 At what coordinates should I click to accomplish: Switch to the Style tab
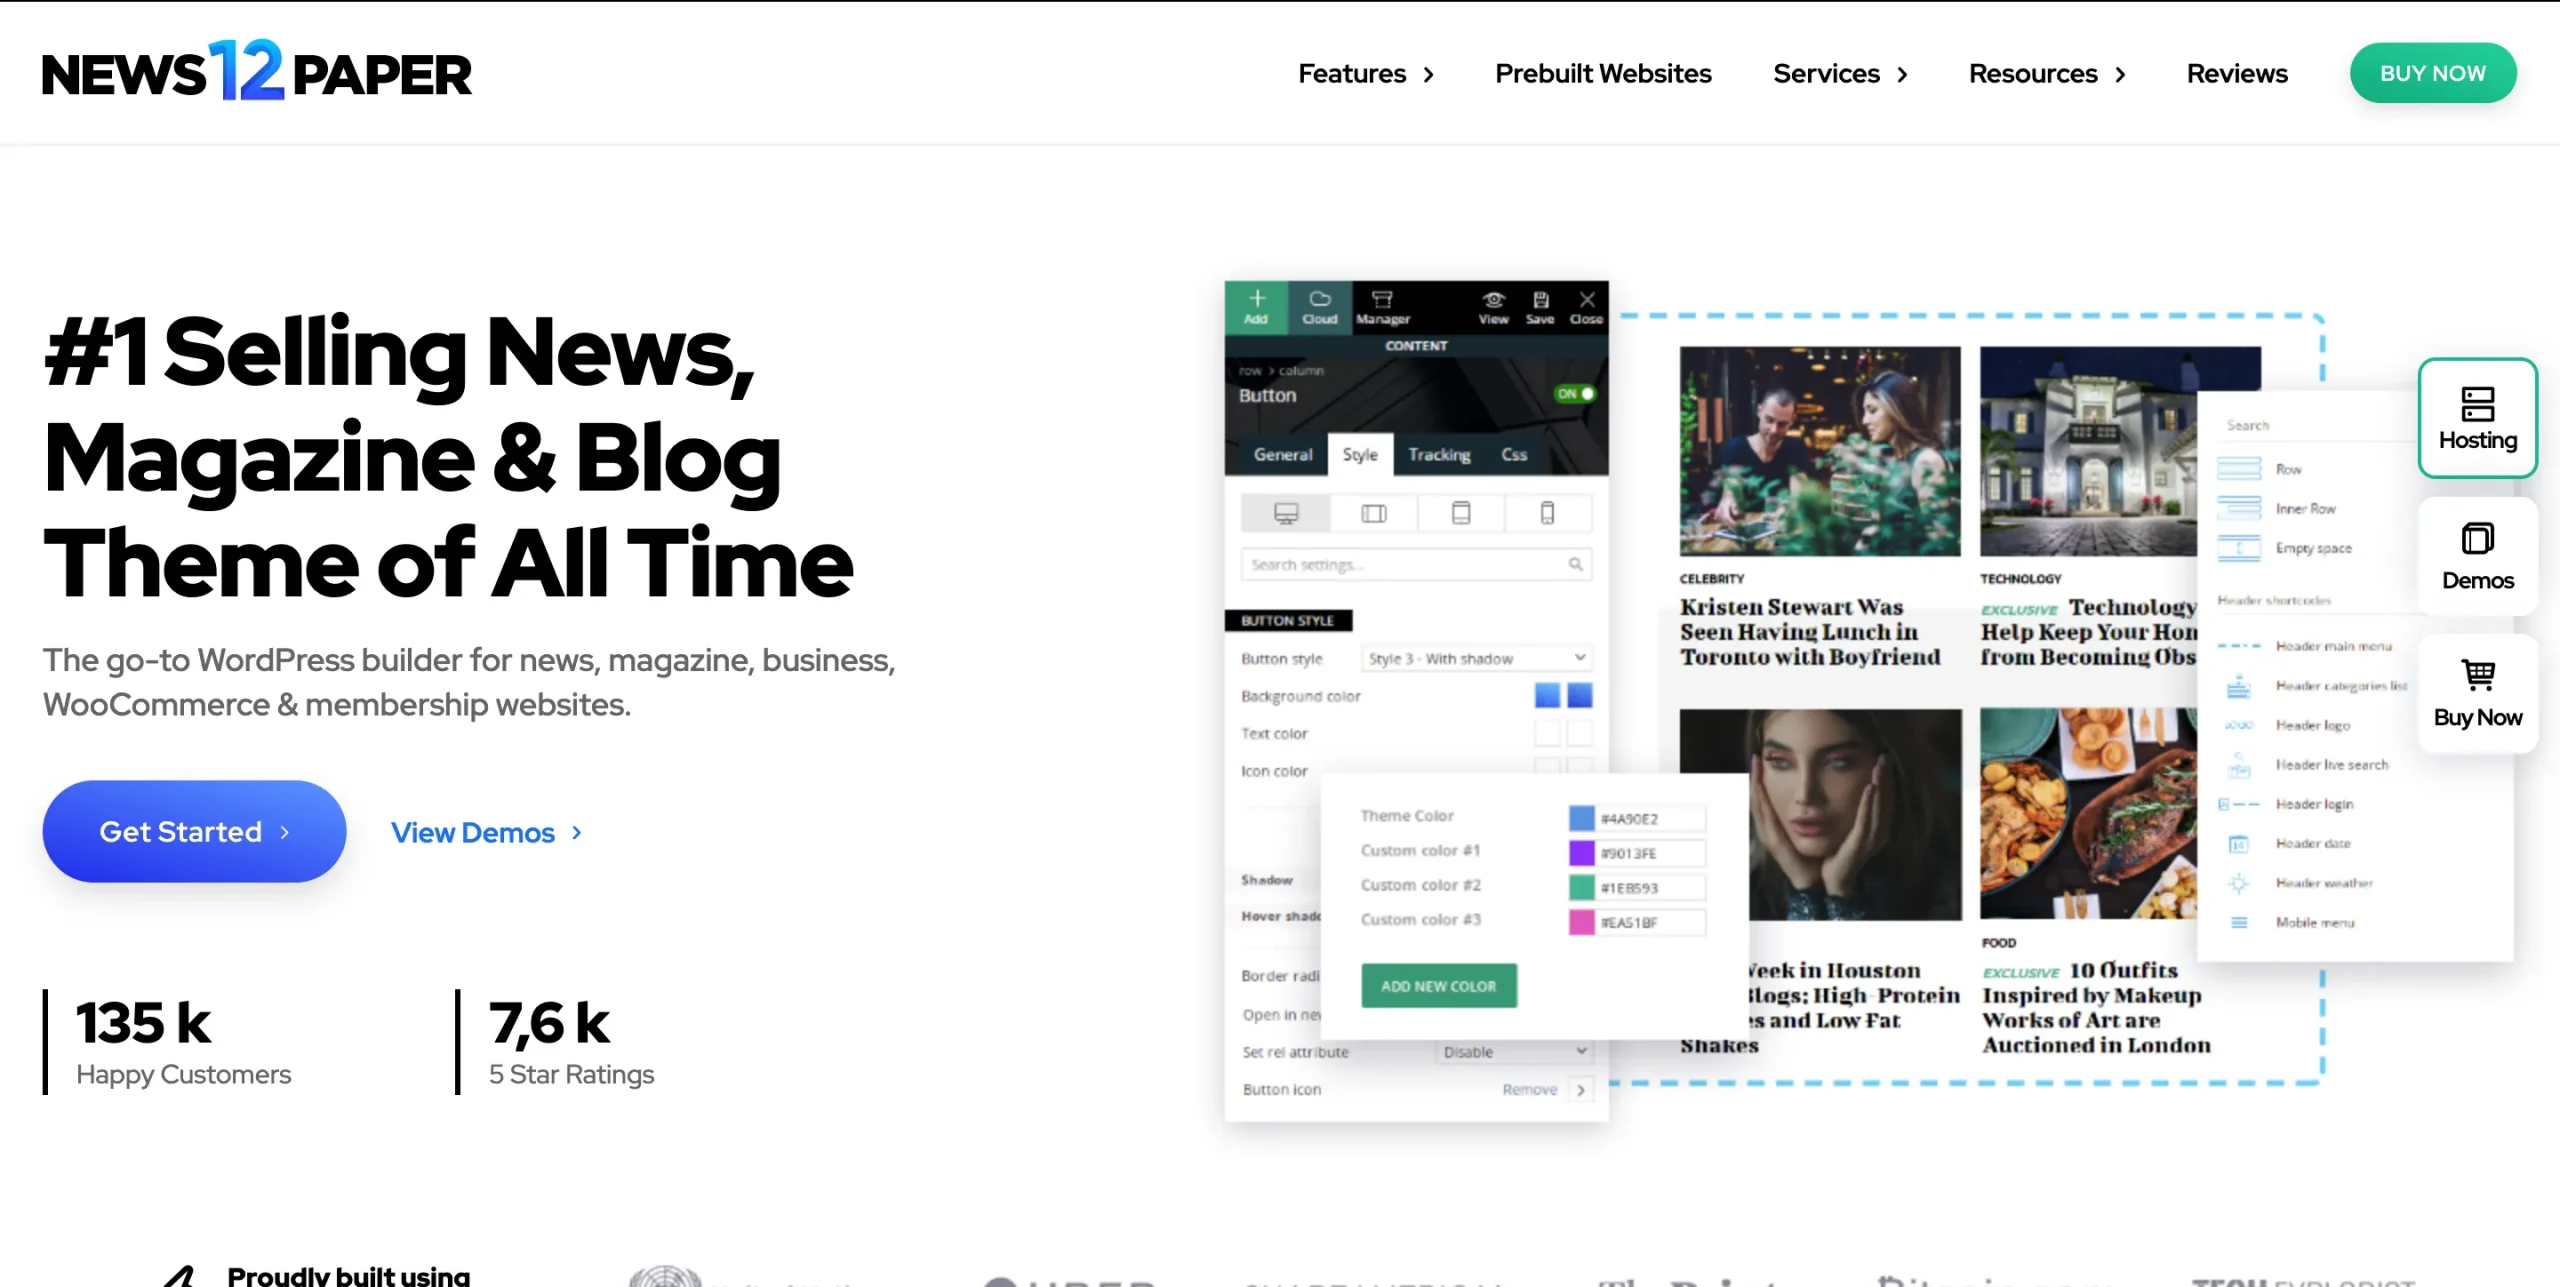coord(1360,454)
